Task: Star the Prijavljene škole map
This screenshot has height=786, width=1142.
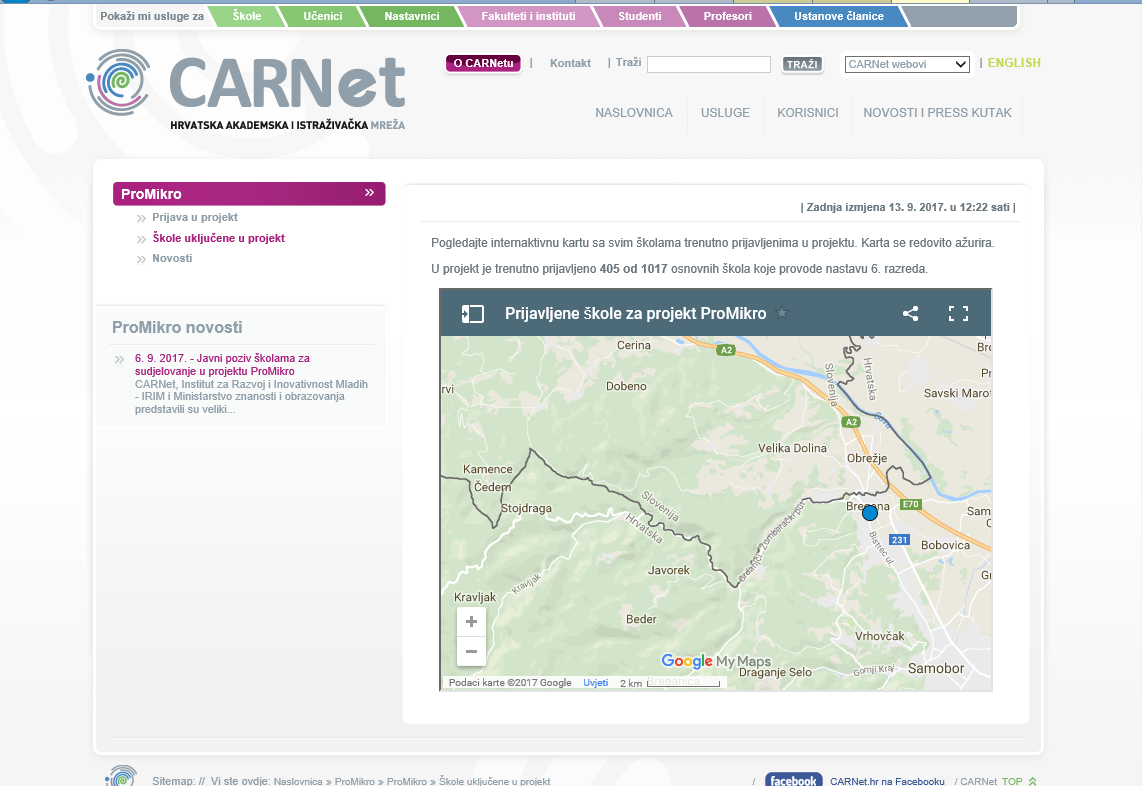Action: coord(782,313)
